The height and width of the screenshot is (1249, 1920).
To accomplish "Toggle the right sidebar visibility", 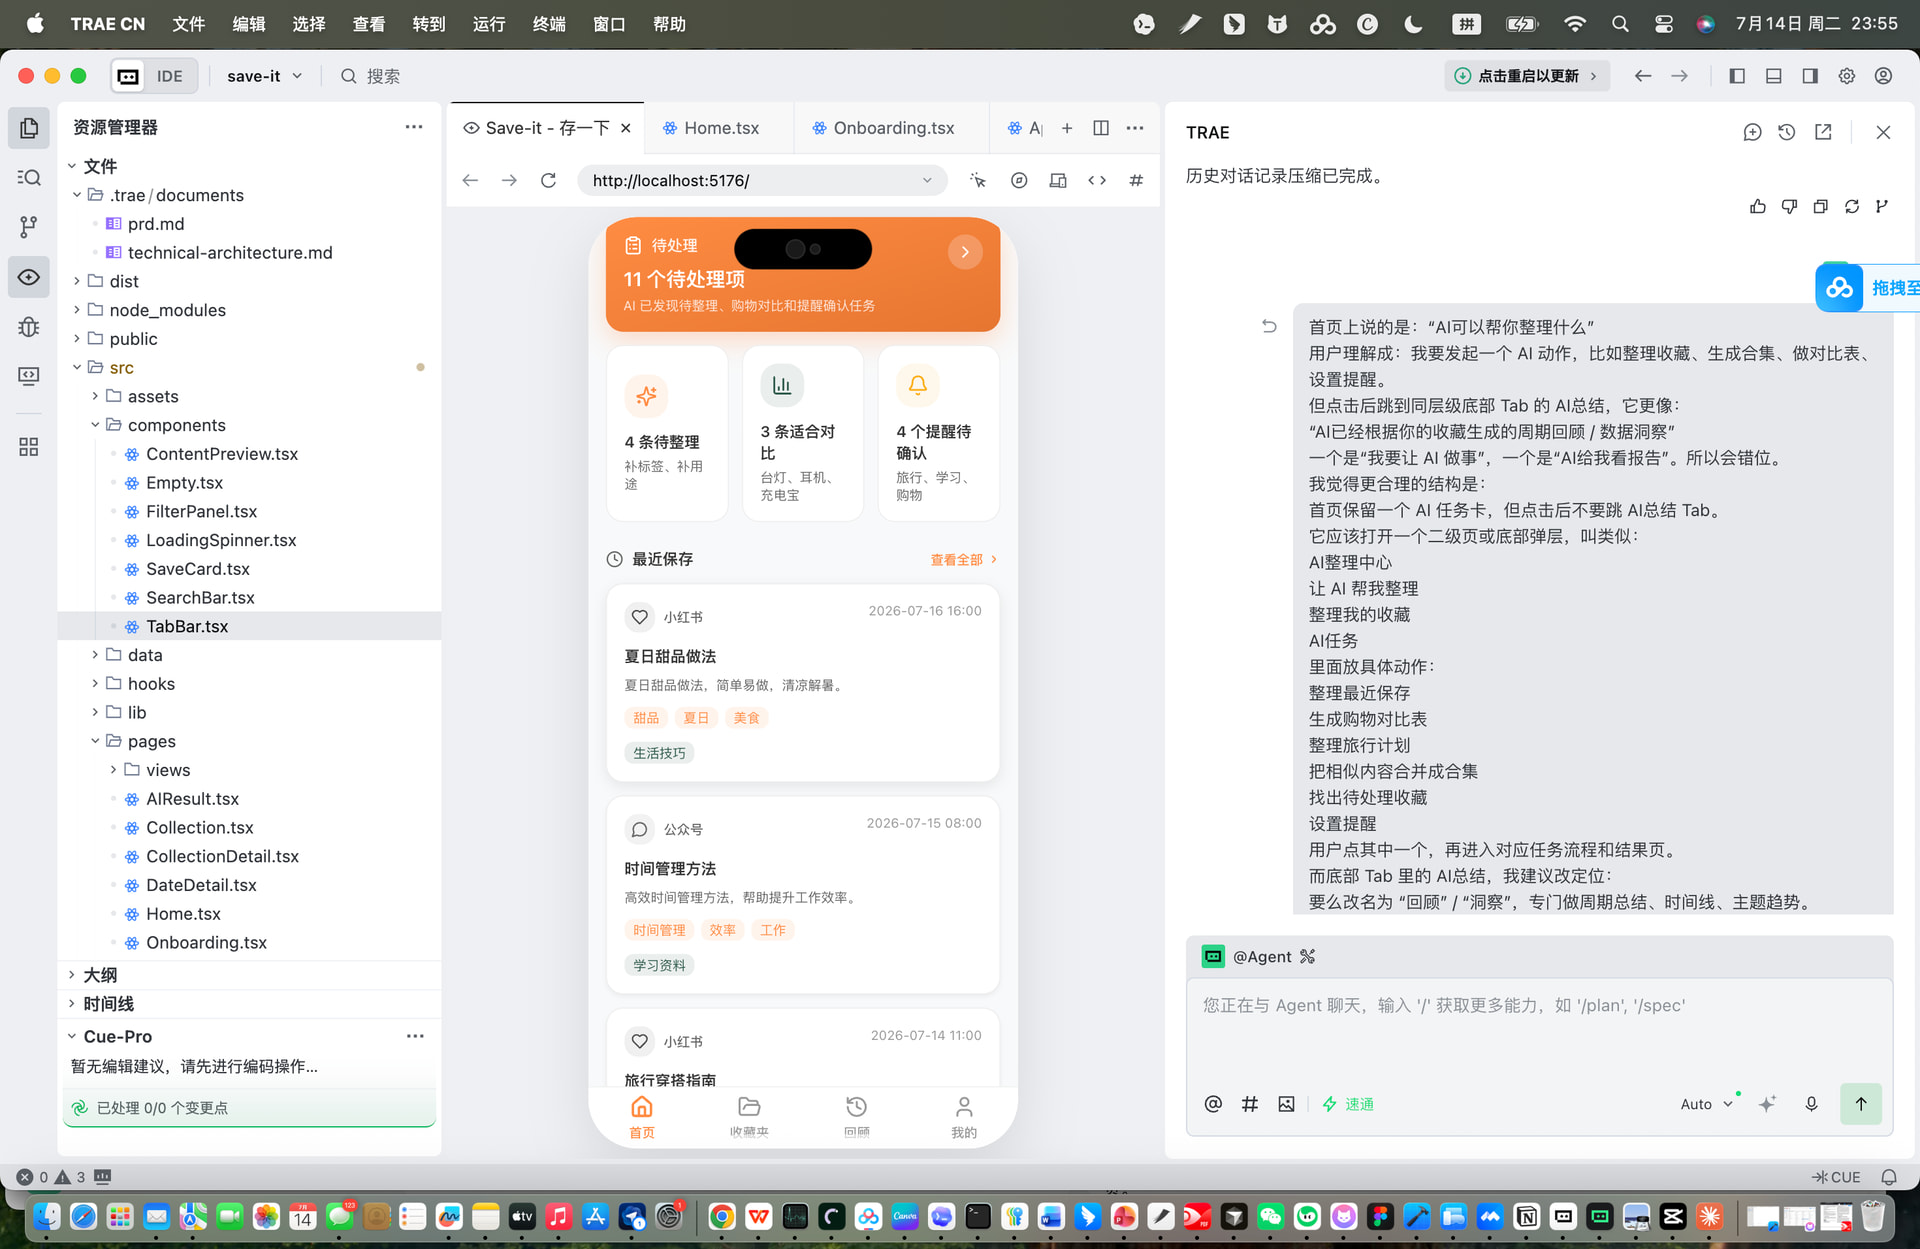I will pos(1810,76).
